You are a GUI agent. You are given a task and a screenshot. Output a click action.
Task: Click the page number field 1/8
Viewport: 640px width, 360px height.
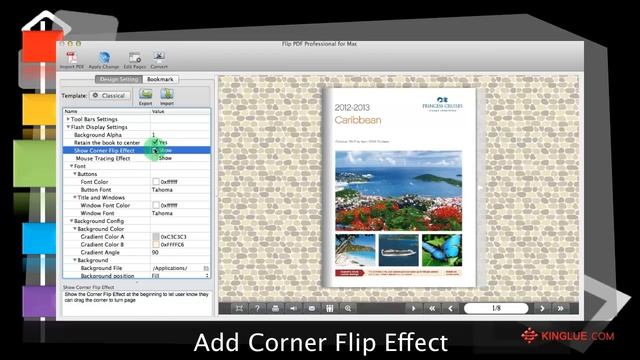click(x=496, y=309)
